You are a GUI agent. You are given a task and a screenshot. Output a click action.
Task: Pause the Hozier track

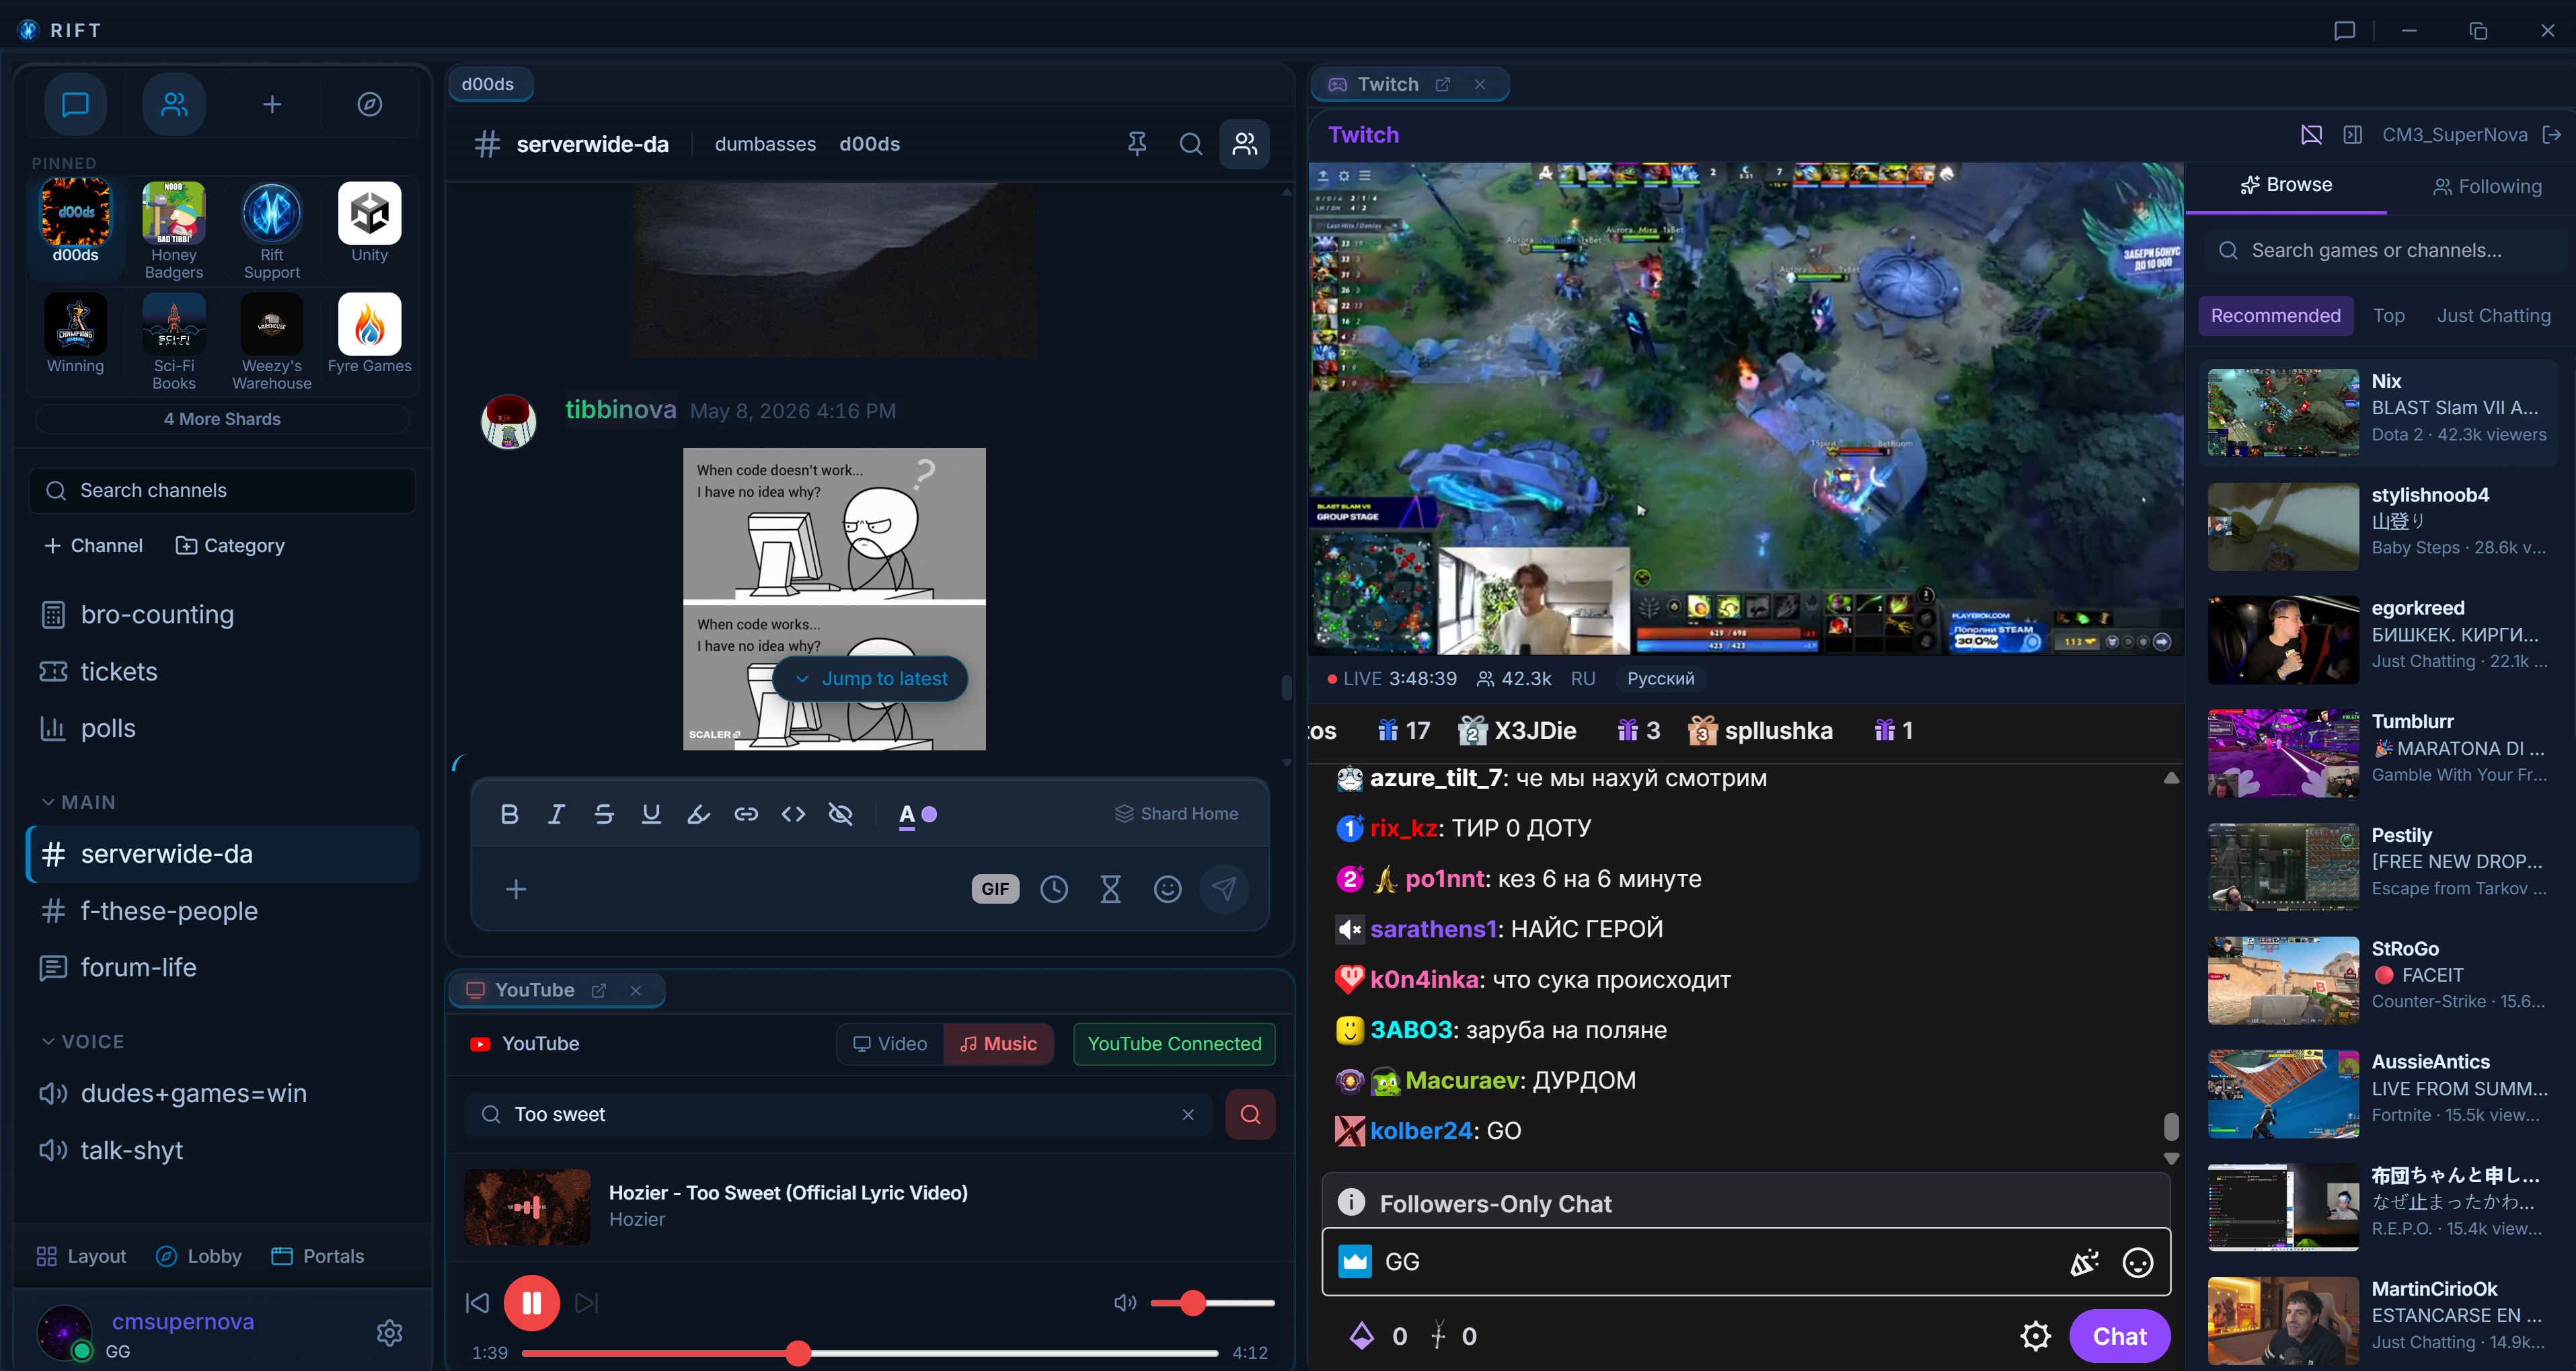click(x=532, y=1303)
